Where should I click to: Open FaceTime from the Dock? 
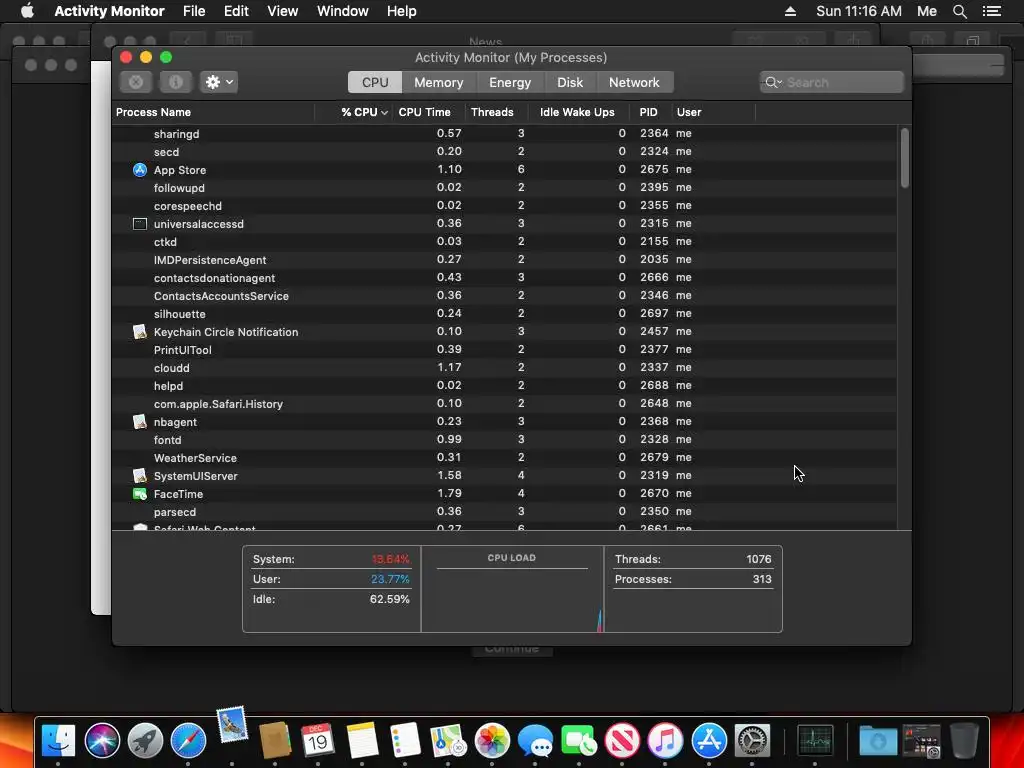579,741
